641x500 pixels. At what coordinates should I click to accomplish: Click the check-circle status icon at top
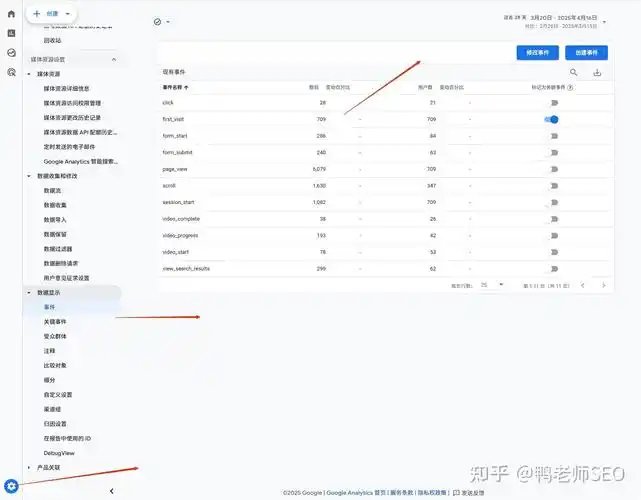pos(157,22)
